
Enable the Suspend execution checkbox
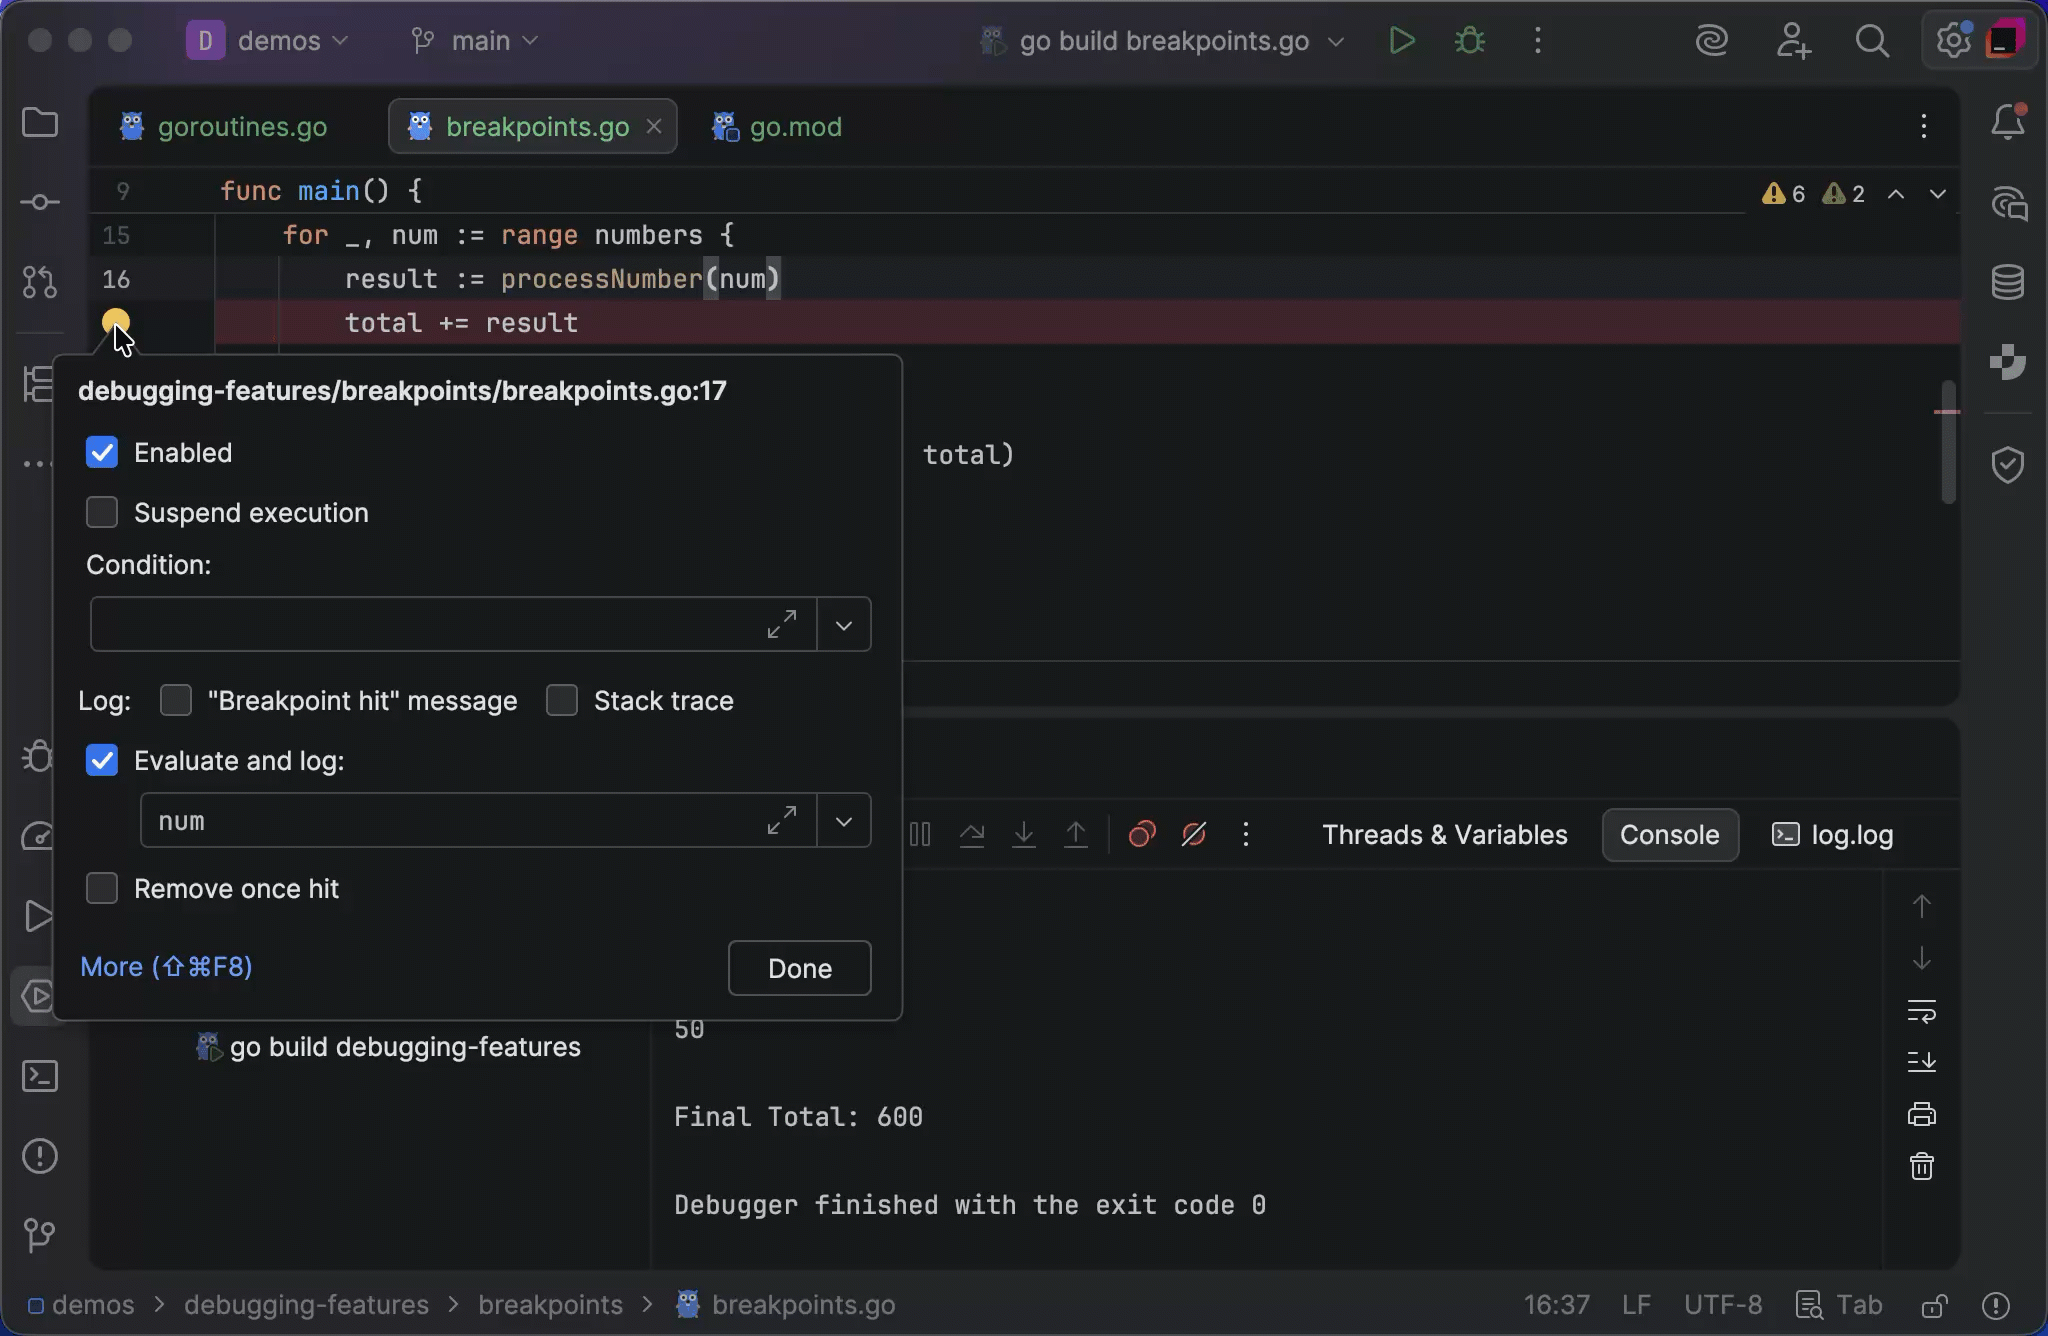click(102, 513)
